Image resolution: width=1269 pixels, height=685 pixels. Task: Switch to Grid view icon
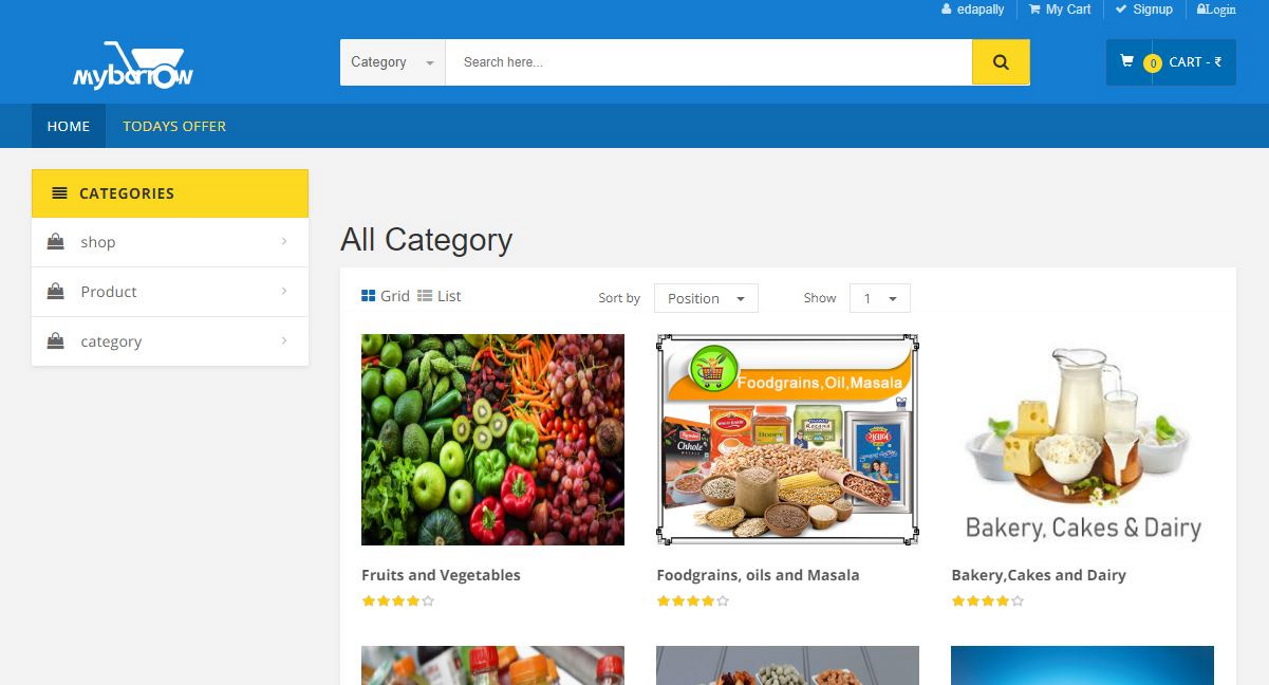(x=368, y=296)
